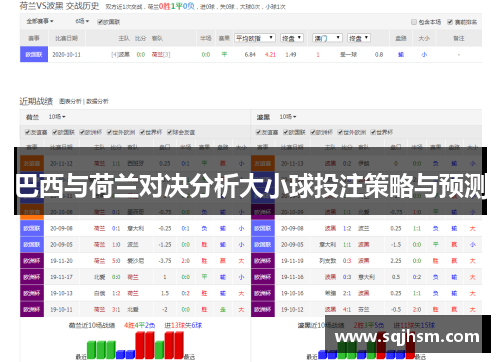This screenshot has width=500, height=362.
Task: Toggle 欧洲杯 filter in the 波黑 panel
Action: (x=313, y=132)
